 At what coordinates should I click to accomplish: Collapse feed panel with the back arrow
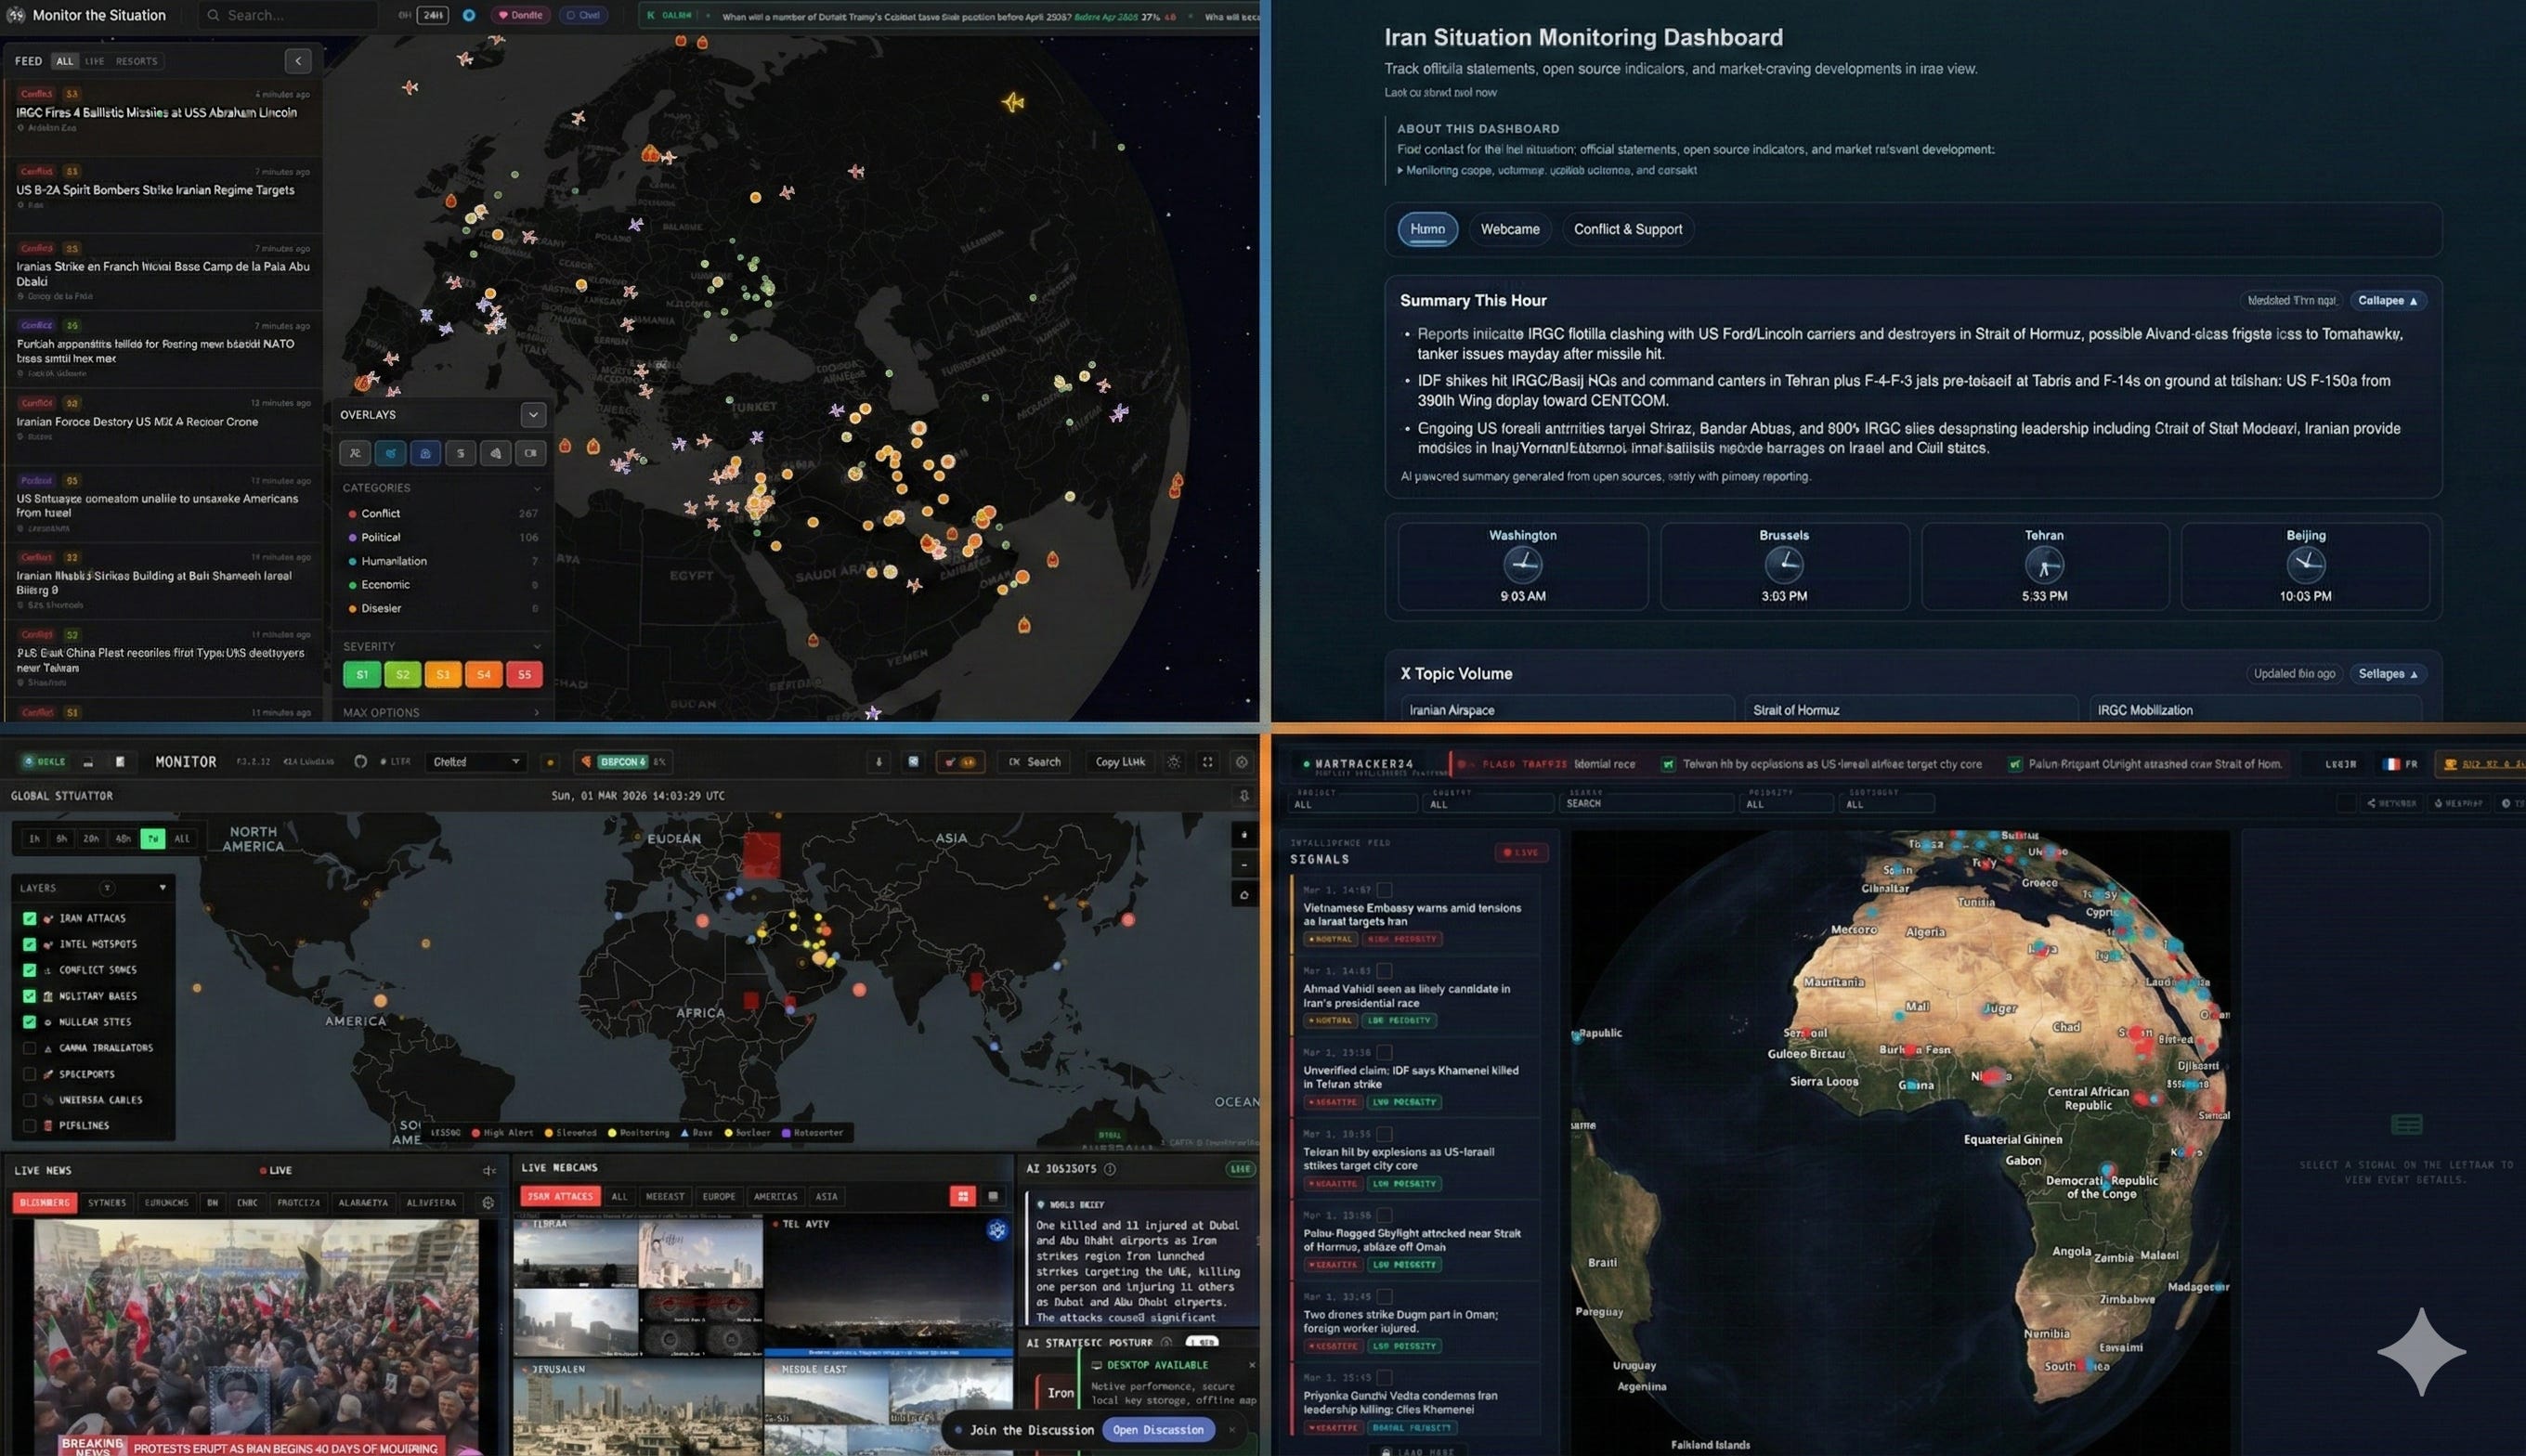pos(298,61)
